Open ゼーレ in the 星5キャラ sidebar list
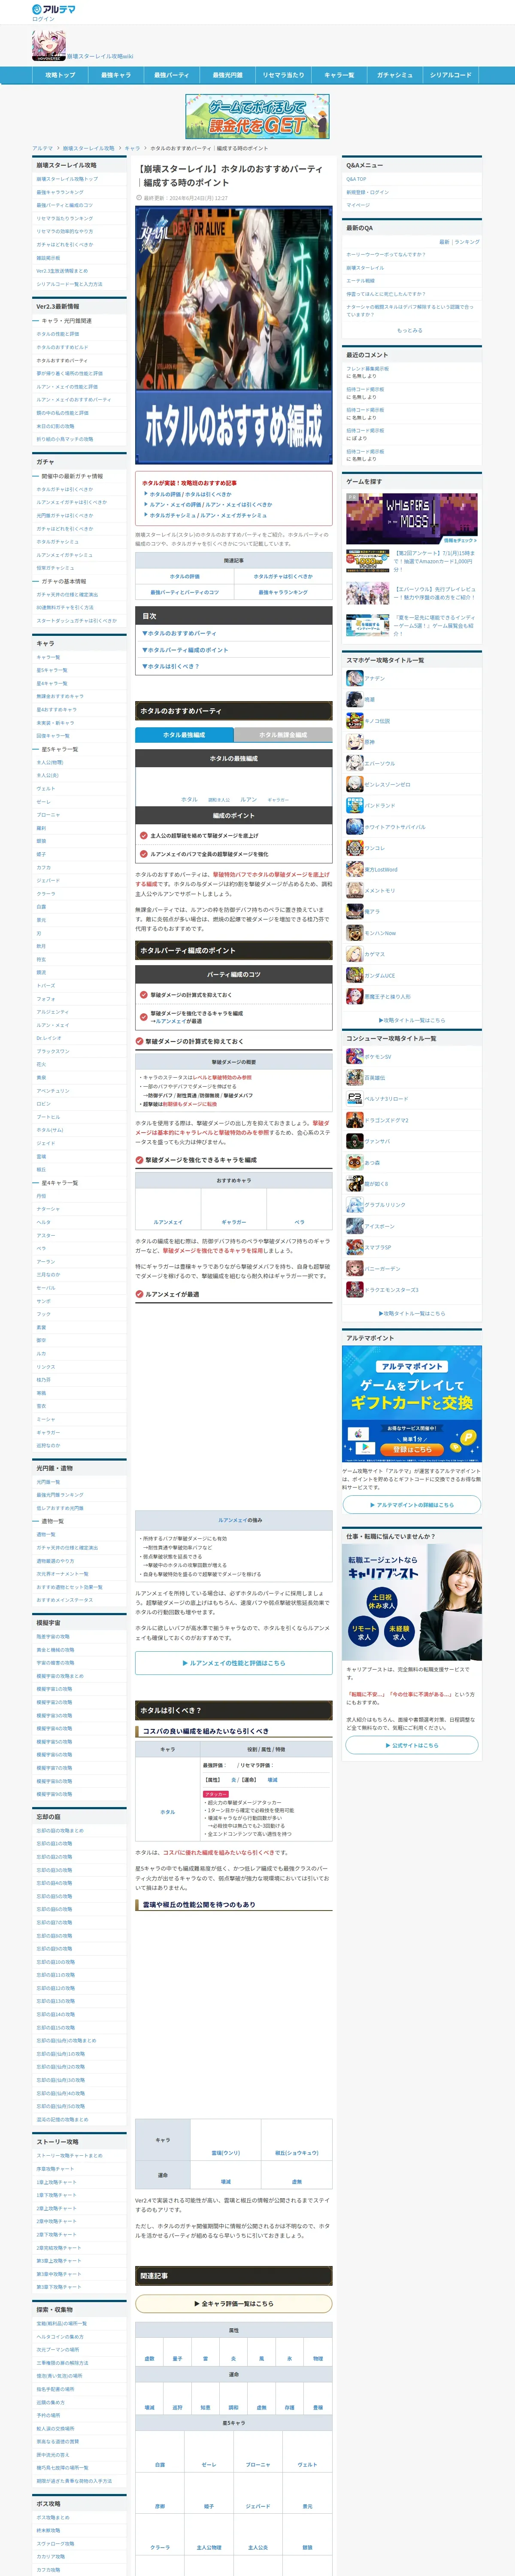Viewport: 515px width, 2576px height. (43, 801)
